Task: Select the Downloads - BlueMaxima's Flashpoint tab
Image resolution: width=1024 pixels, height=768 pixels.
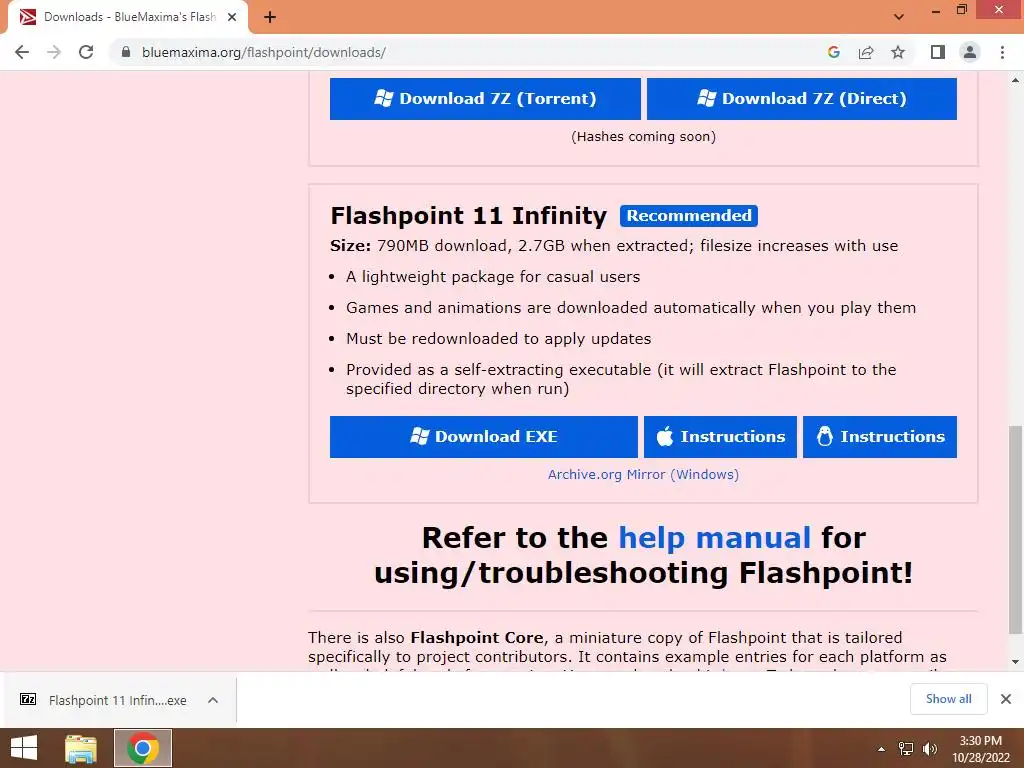Action: point(129,17)
